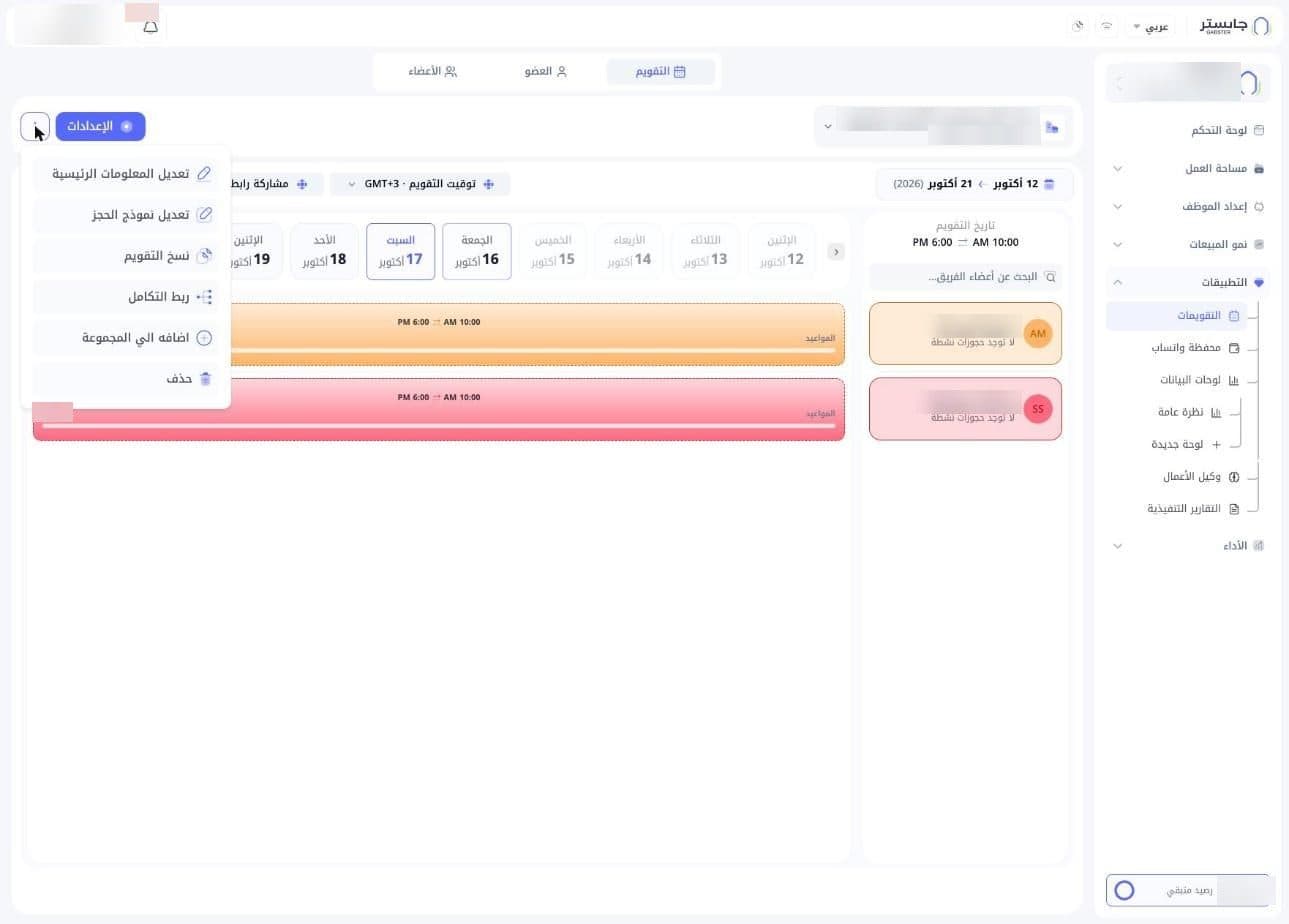Click لوحة جديدة plus item
The height and width of the screenshot is (924, 1289).
[x=1187, y=444]
